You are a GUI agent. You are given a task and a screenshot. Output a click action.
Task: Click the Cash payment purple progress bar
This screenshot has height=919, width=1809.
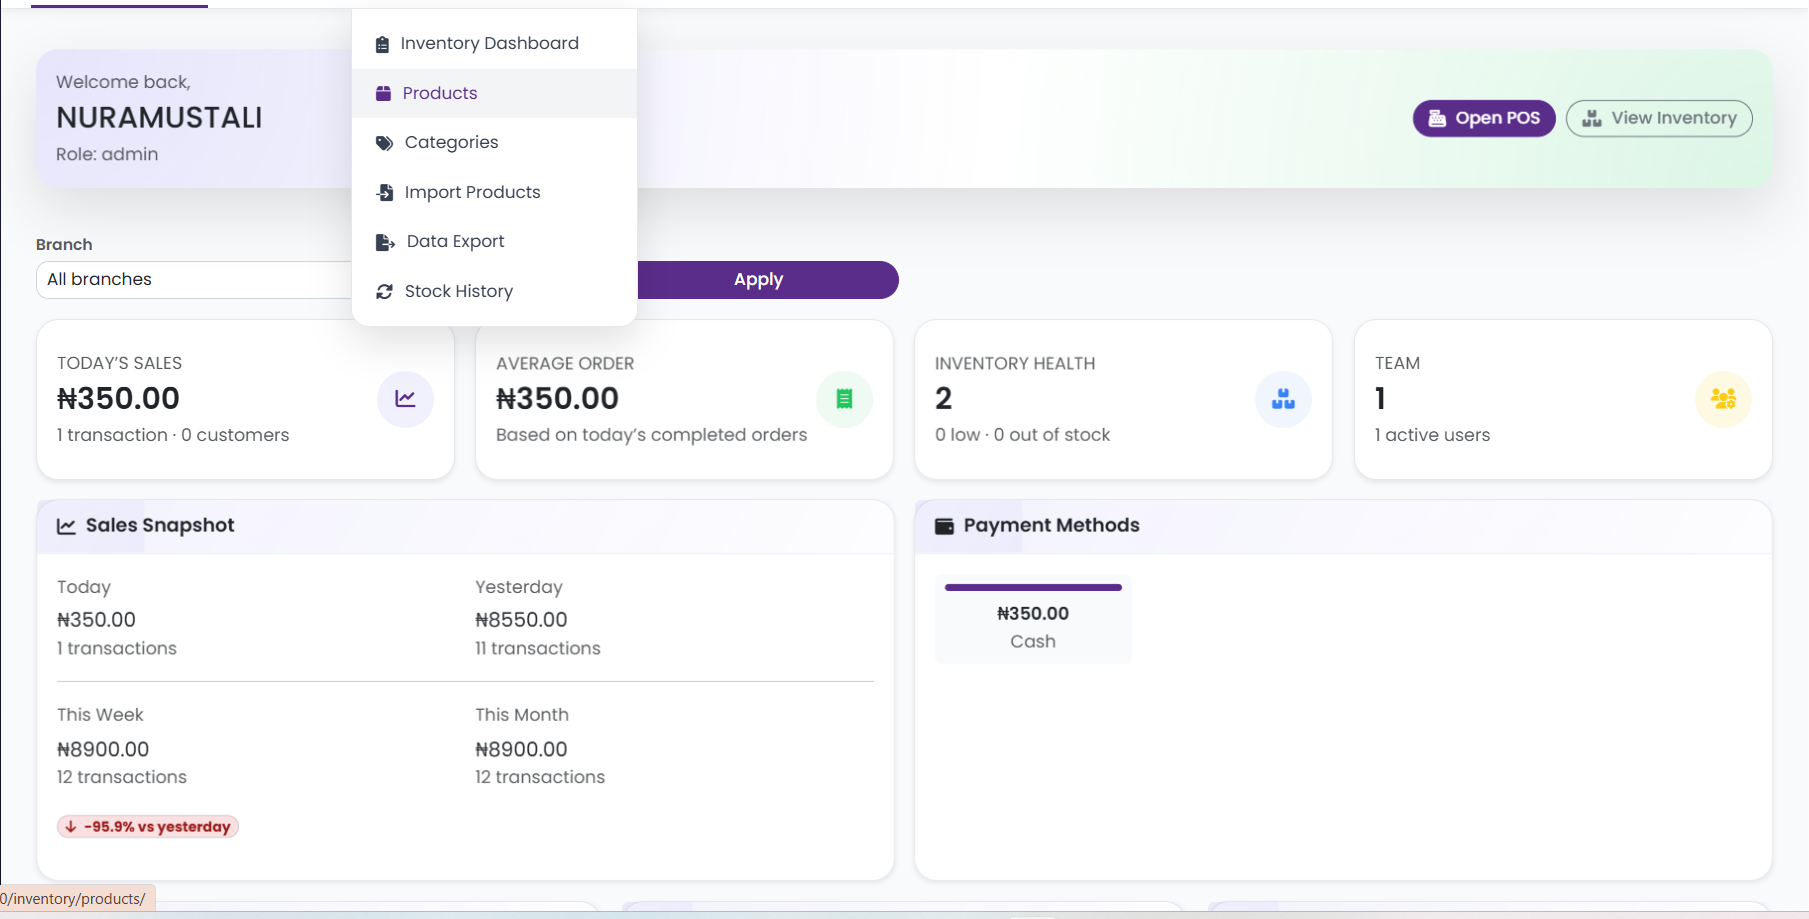pos(1032,588)
